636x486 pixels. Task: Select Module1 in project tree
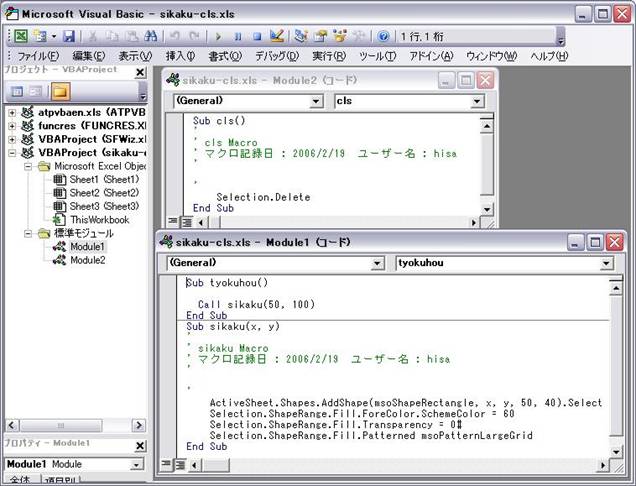click(87, 247)
